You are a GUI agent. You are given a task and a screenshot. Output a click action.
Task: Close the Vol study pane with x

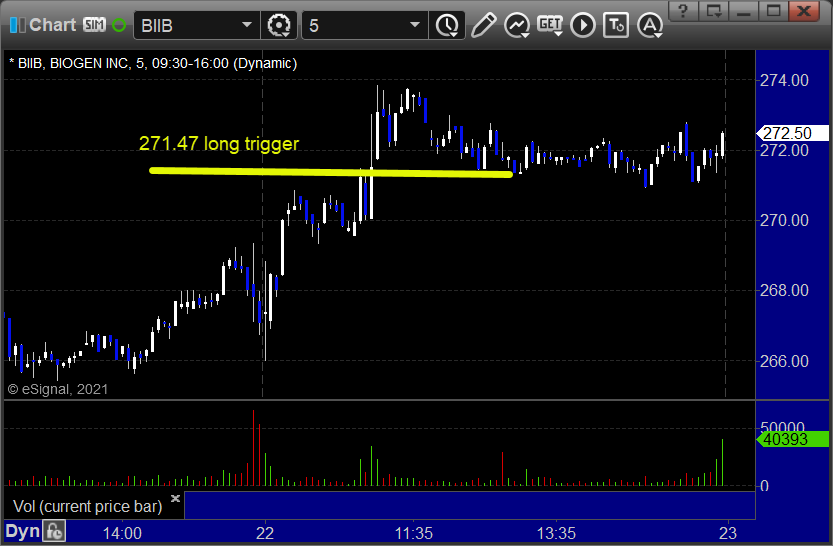pyautogui.click(x=175, y=498)
